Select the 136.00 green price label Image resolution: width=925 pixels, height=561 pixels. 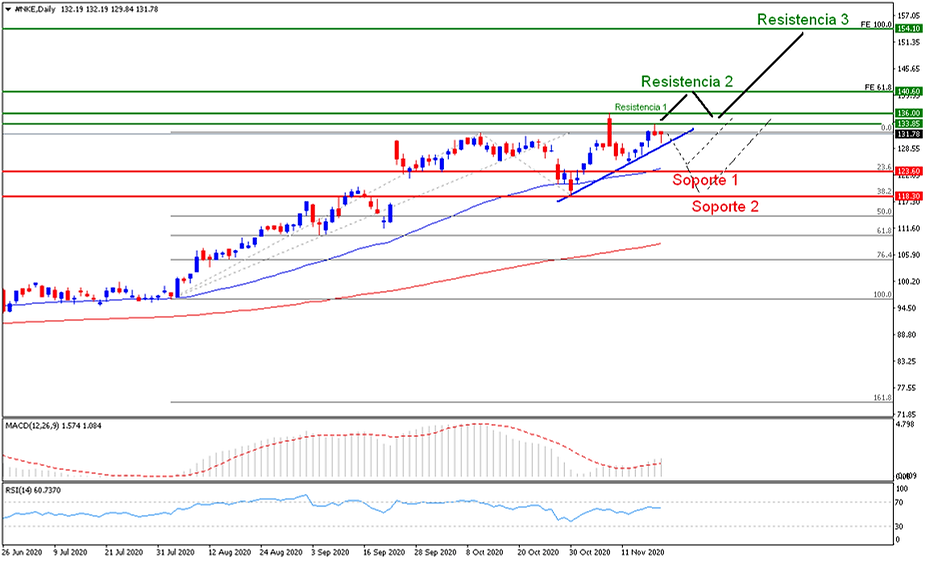pos(908,113)
